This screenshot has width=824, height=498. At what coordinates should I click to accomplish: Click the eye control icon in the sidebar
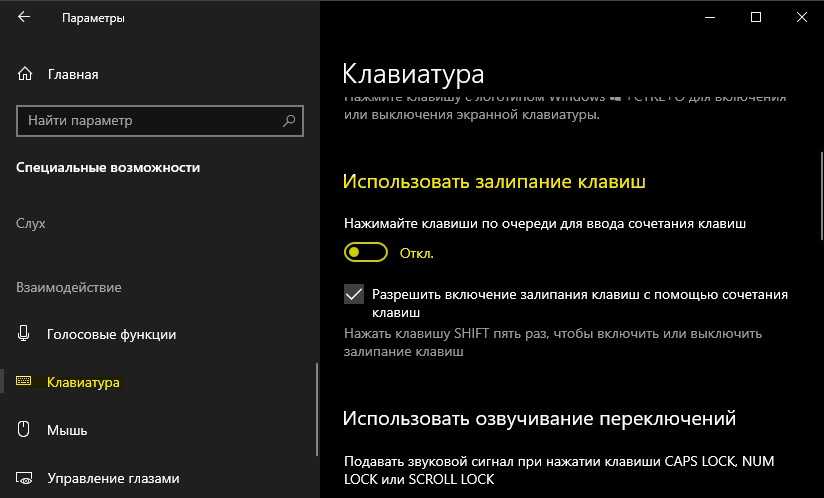point(25,478)
